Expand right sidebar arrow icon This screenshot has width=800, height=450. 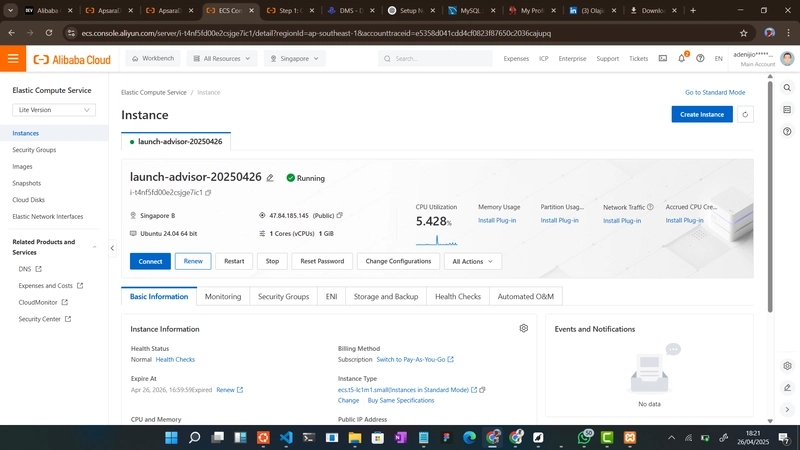point(787,409)
